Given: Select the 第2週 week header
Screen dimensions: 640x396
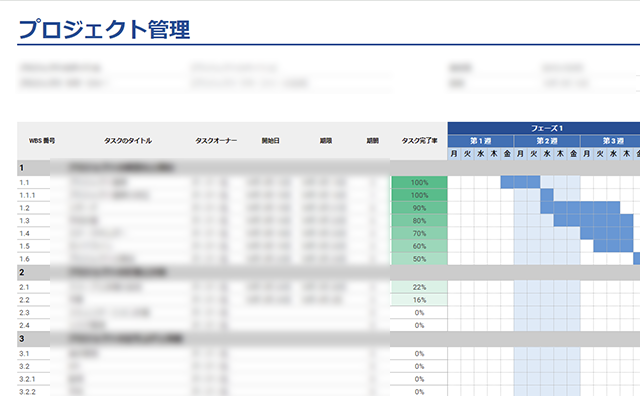Looking at the screenshot, I should click(x=547, y=141).
